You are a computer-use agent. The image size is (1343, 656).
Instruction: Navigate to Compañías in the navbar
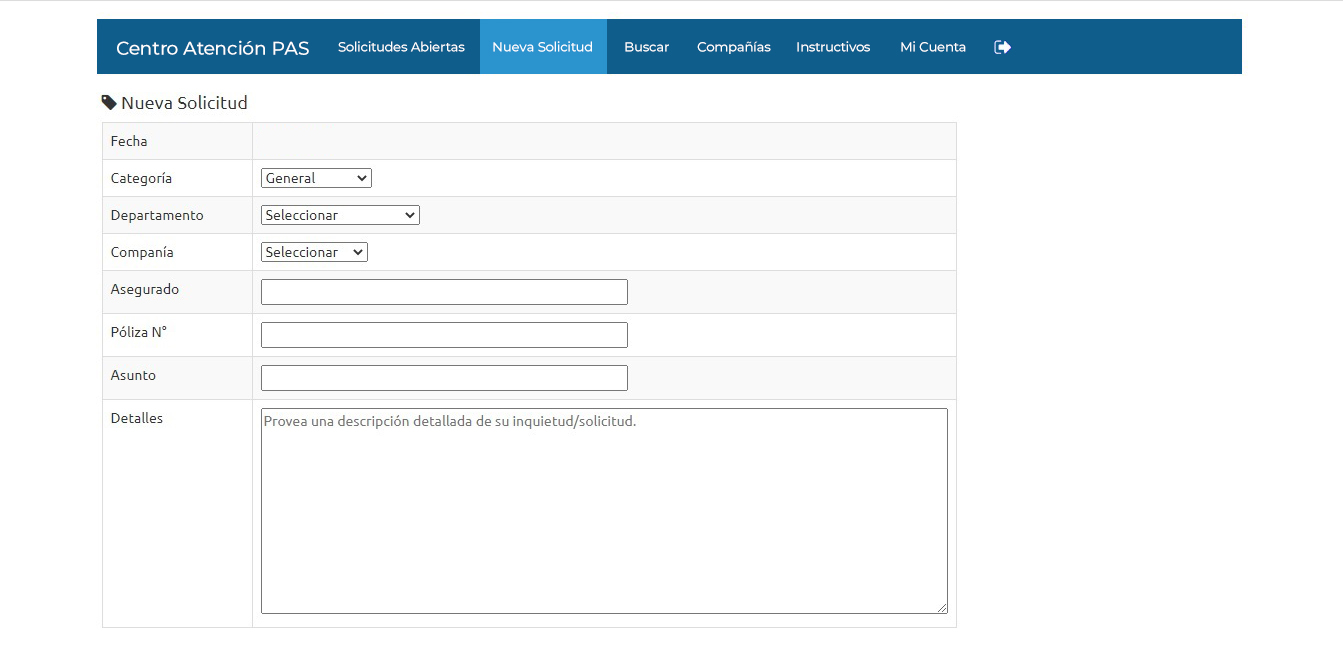(733, 47)
